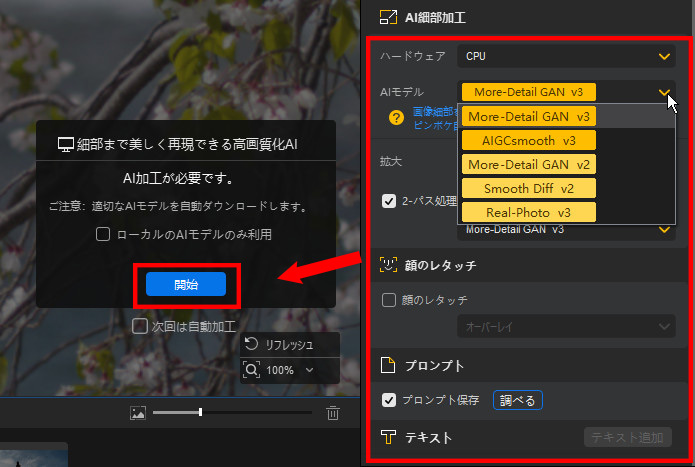Select Real-Photo v3 model option

coord(529,212)
